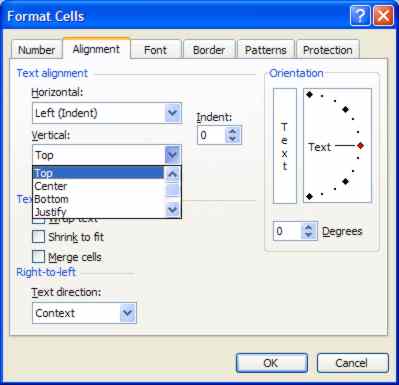Switch to the Font tab
This screenshot has width=399, height=385.
click(x=155, y=50)
